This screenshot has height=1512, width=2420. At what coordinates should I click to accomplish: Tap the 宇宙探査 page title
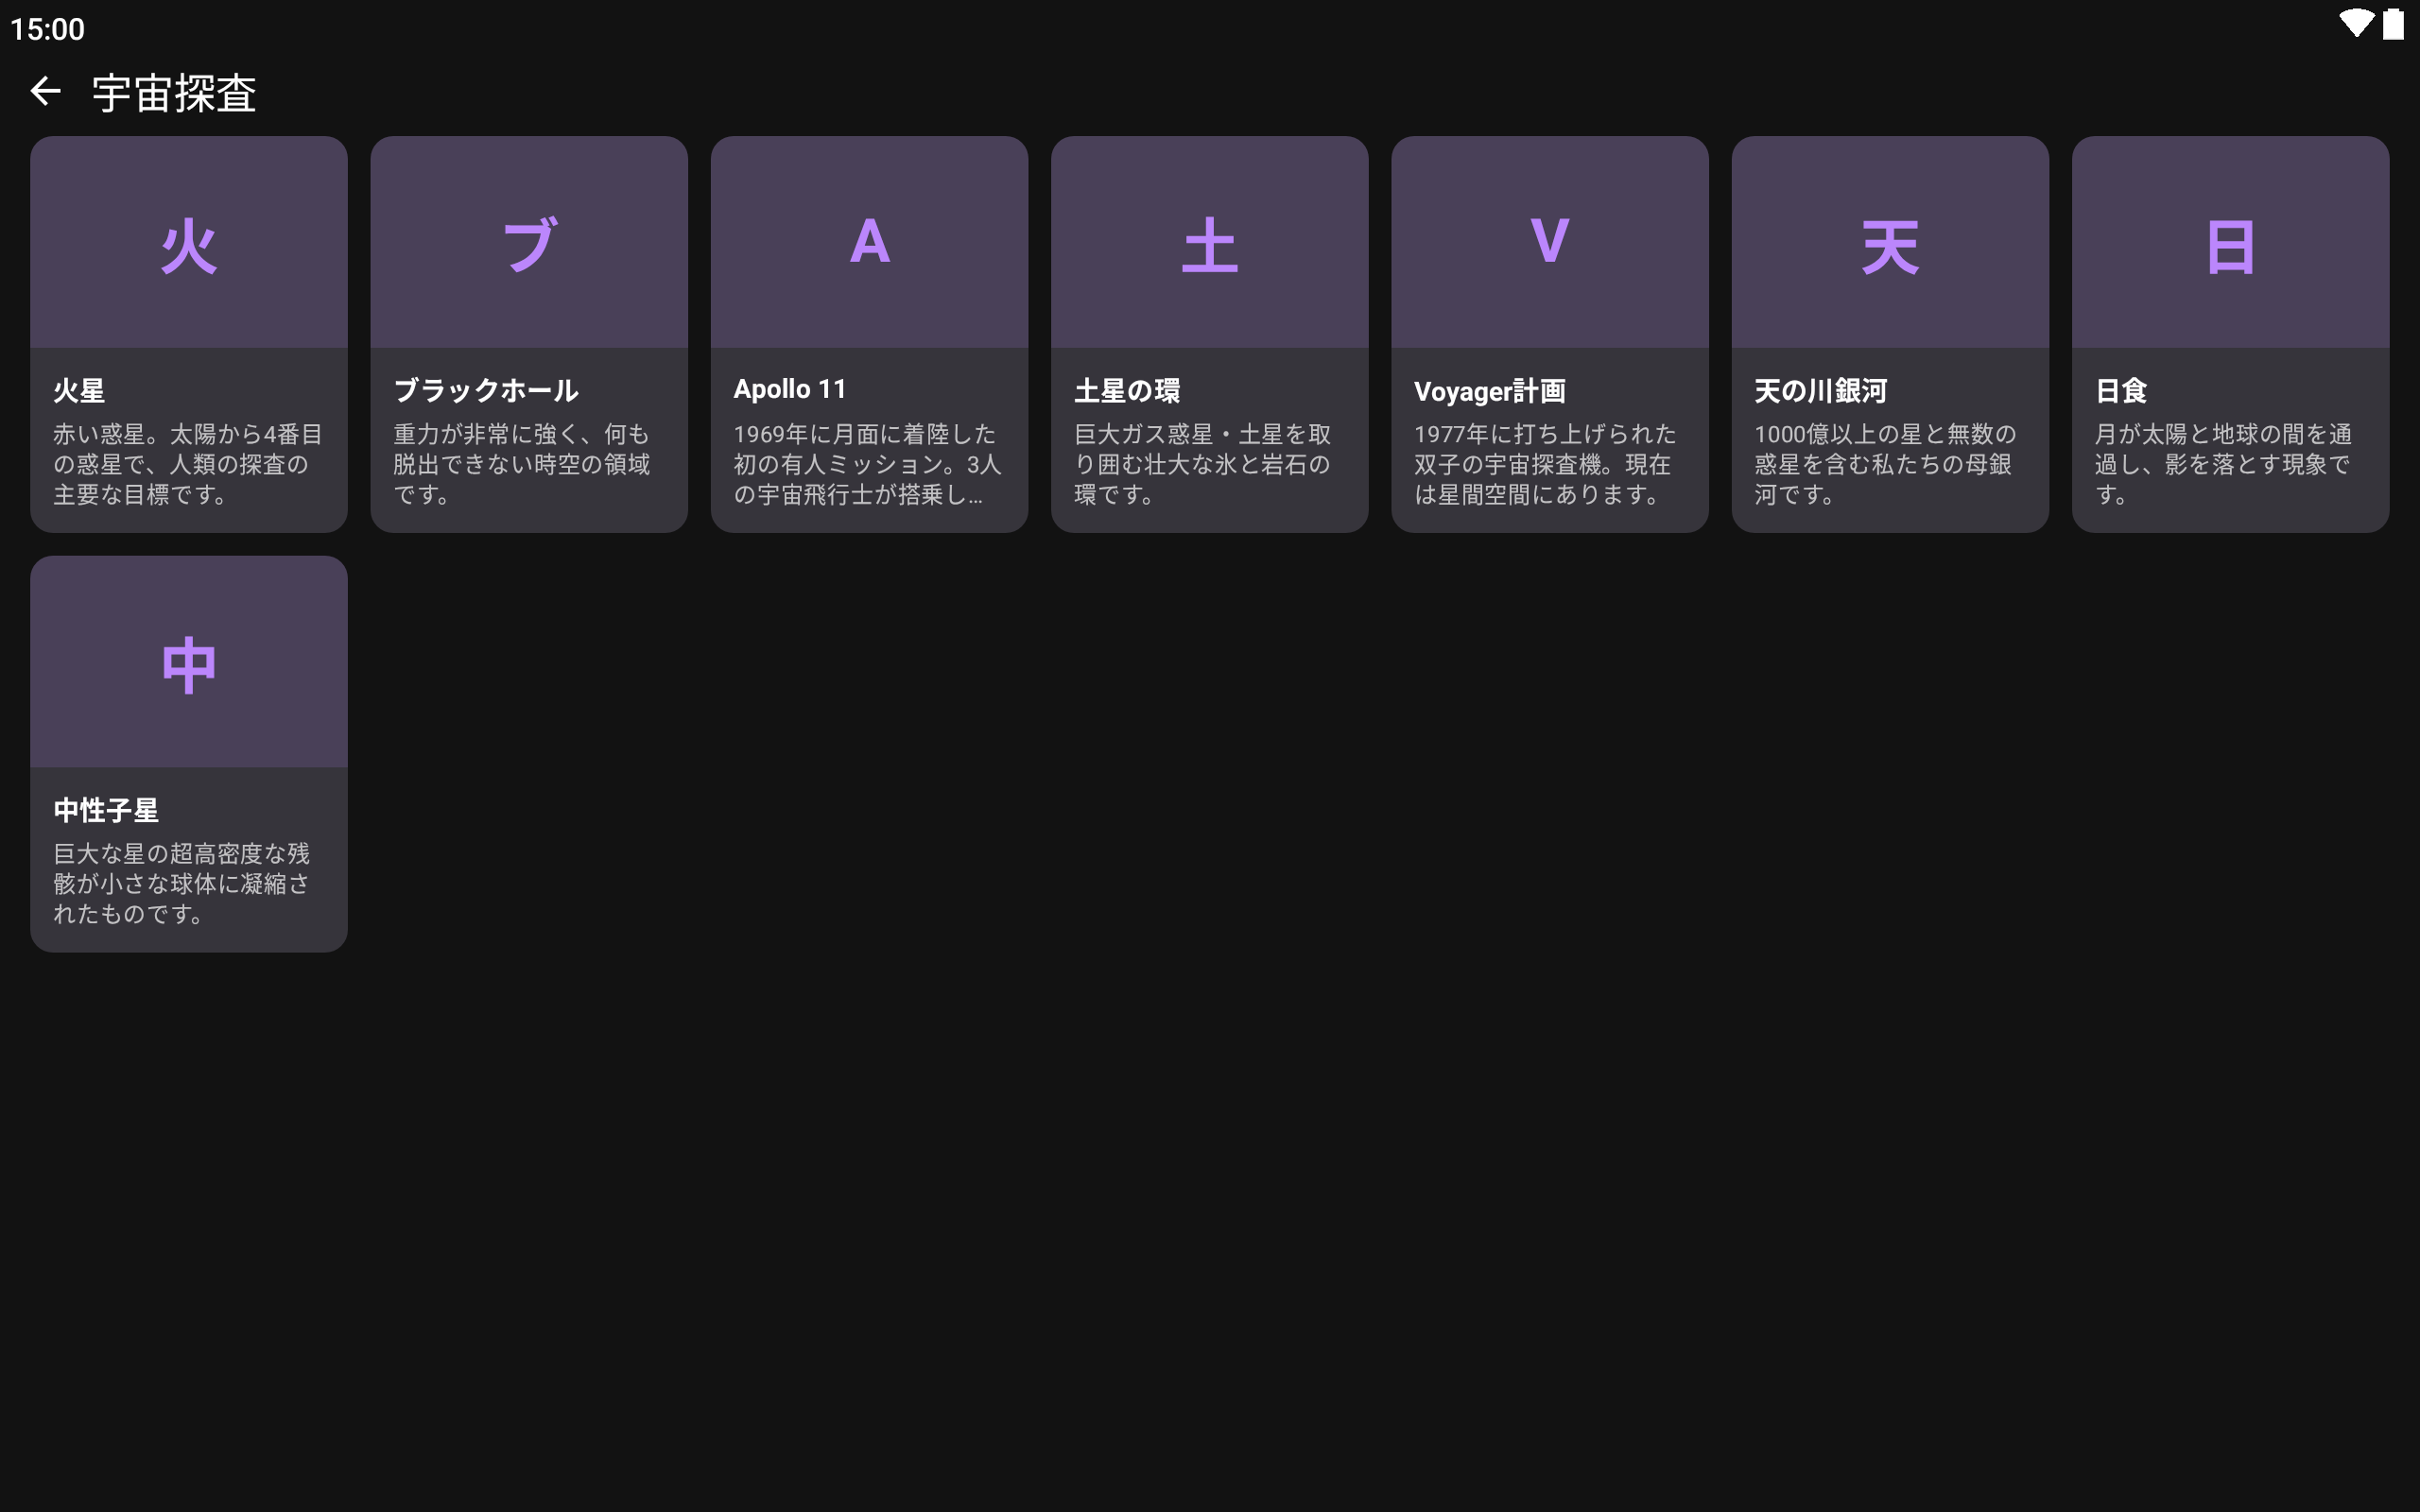(174, 93)
